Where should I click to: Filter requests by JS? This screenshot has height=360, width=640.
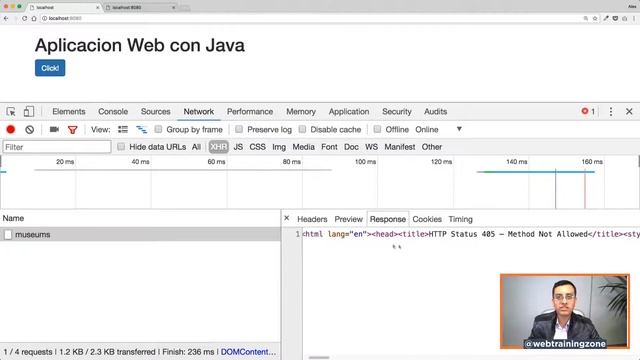click(238, 147)
